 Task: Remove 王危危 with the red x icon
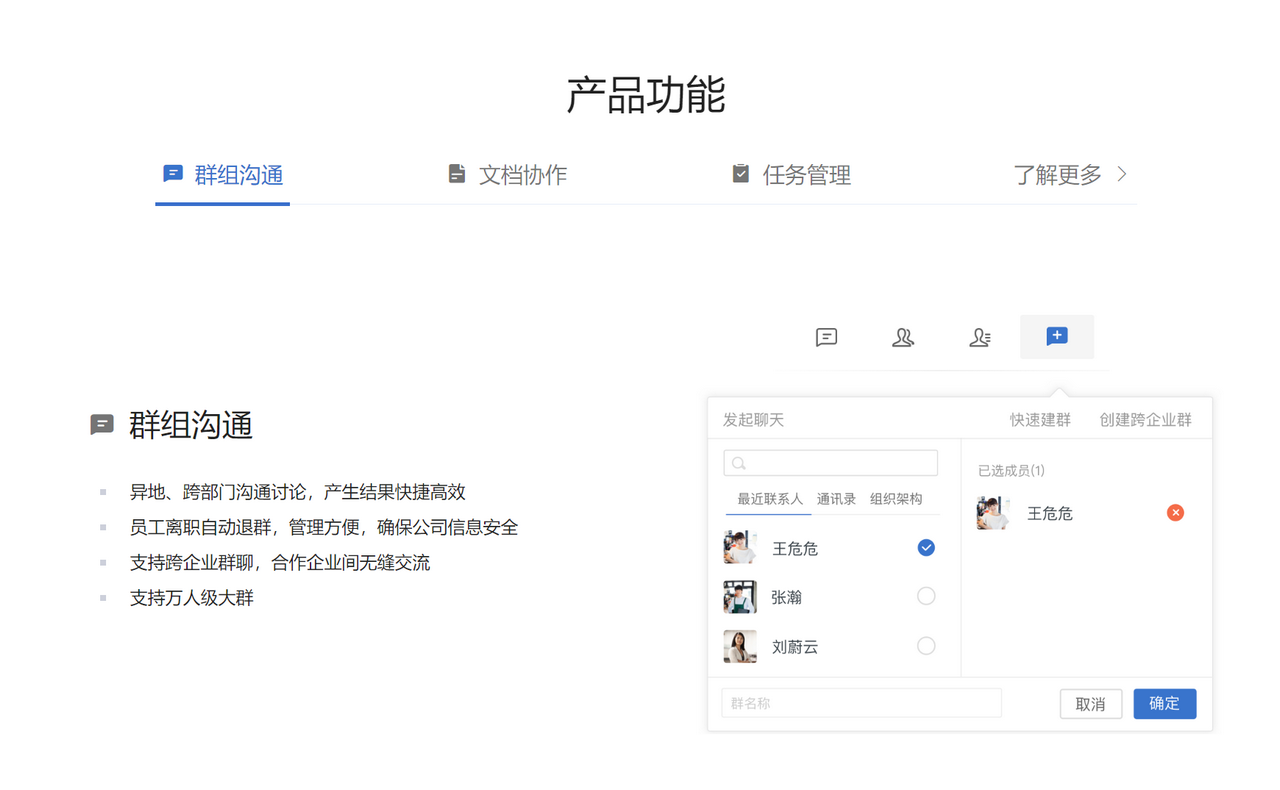(x=1175, y=513)
